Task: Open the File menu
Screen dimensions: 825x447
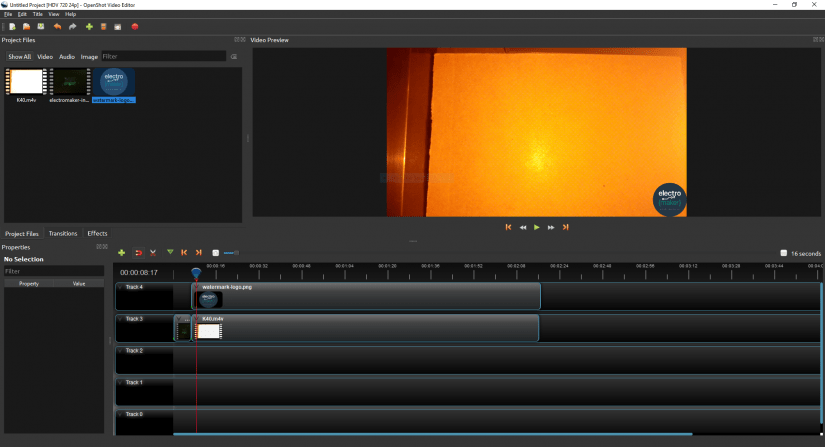Action: point(8,14)
